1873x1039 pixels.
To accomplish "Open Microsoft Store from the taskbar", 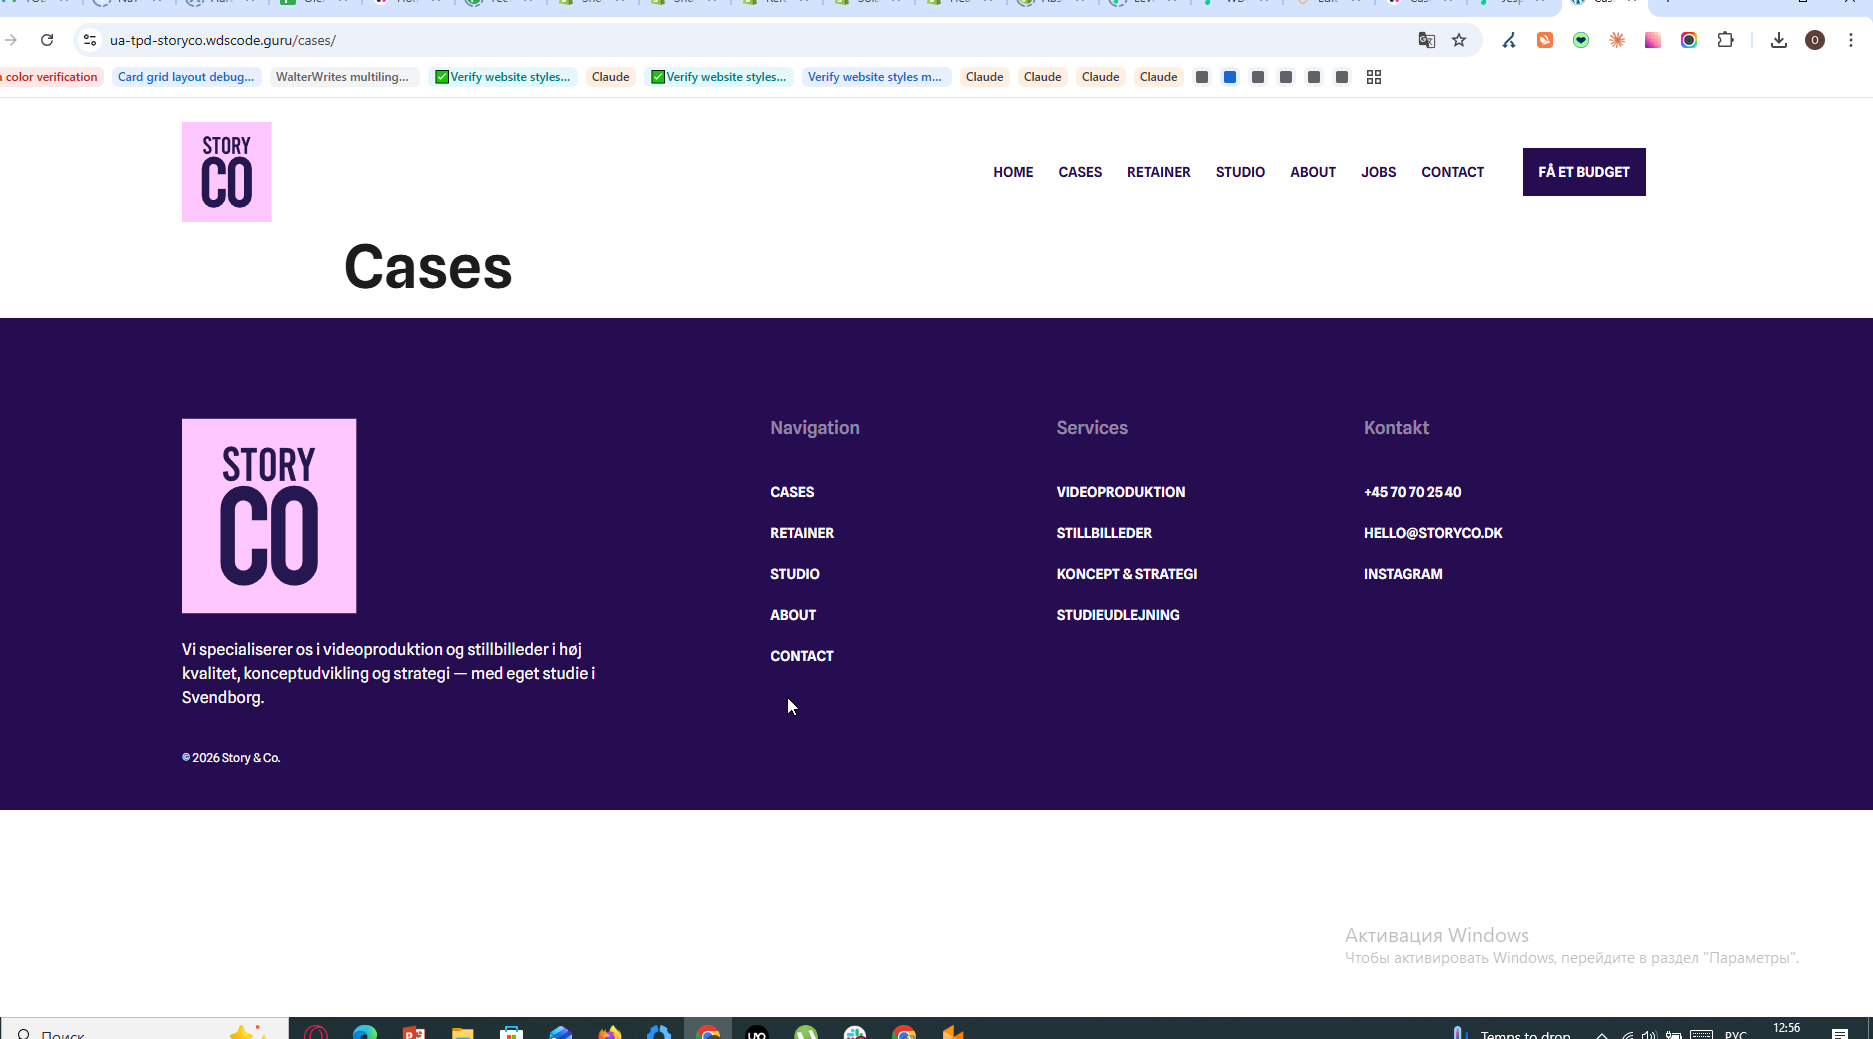I will pos(512,1032).
